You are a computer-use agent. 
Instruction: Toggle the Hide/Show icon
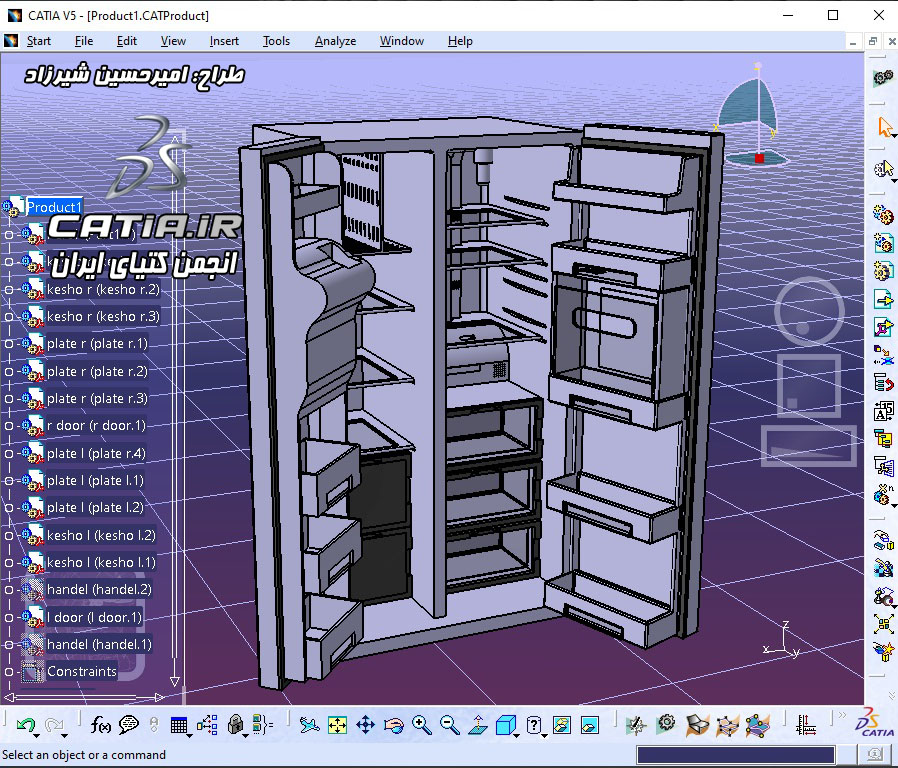click(562, 725)
